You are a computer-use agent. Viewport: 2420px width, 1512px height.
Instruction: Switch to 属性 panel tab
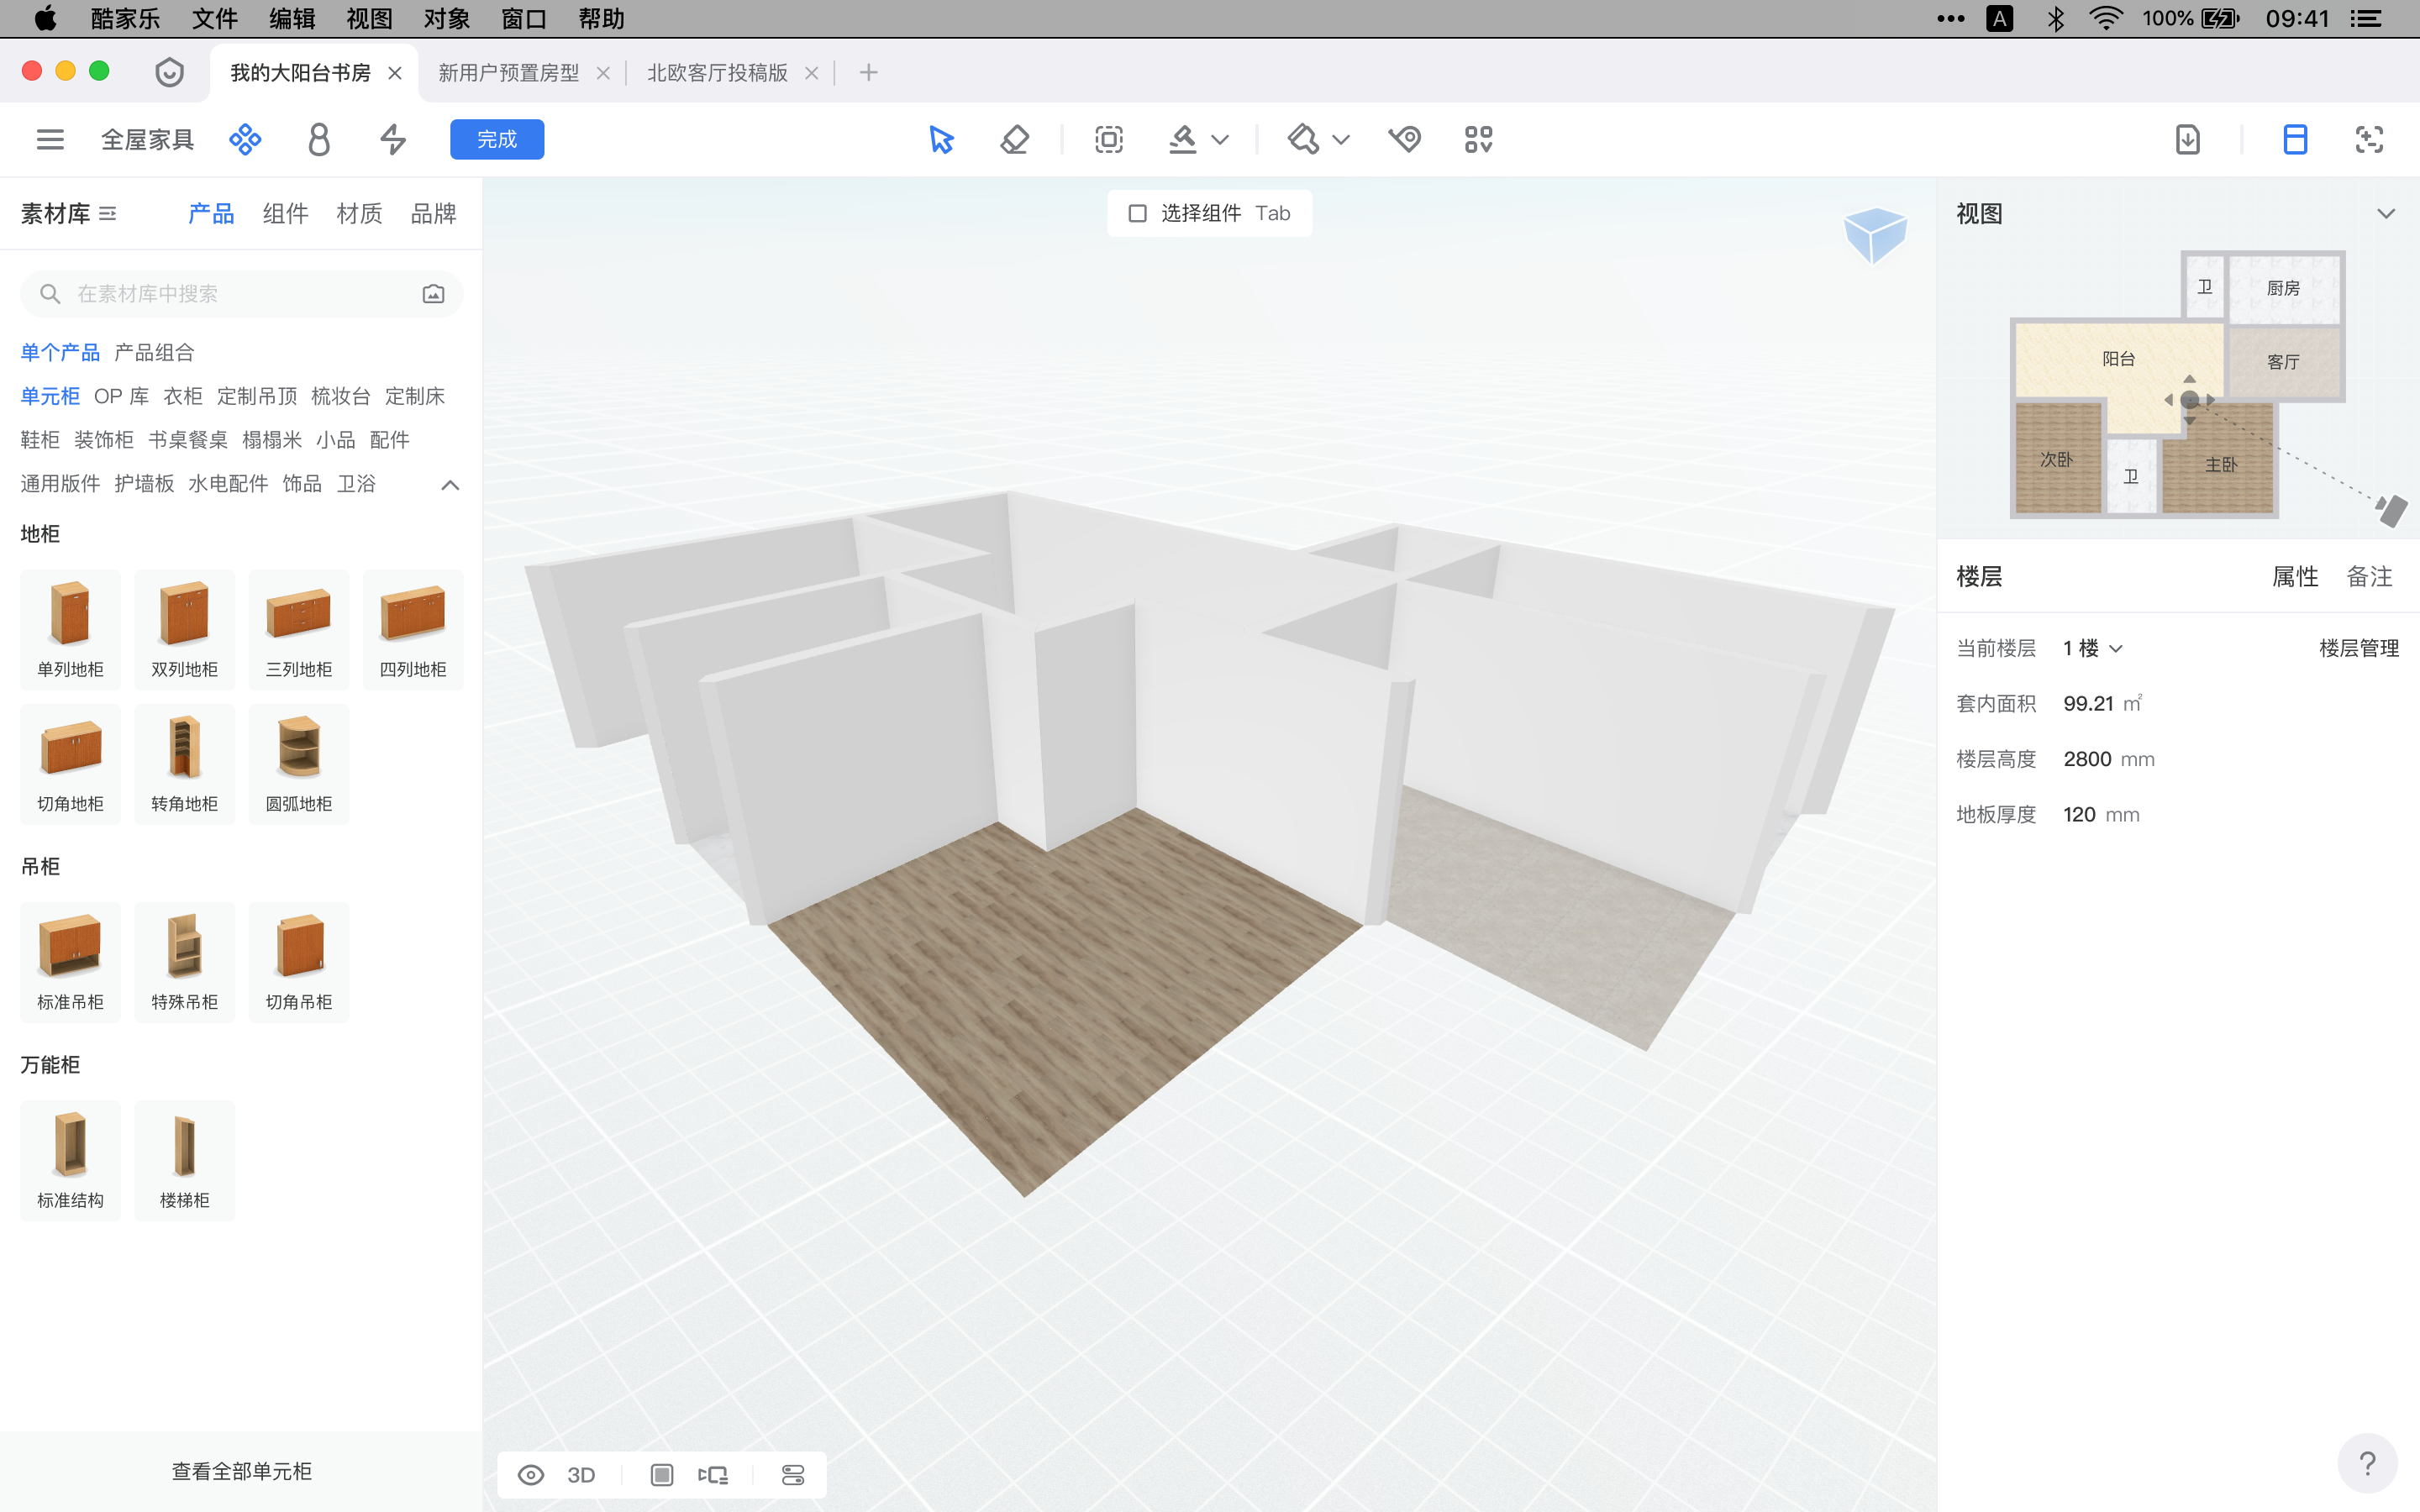pos(2295,576)
